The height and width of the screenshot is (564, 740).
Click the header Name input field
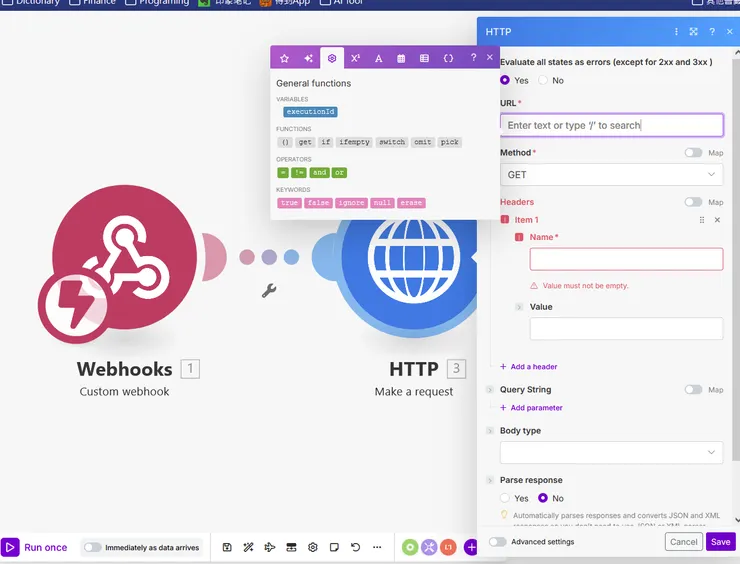click(626, 259)
